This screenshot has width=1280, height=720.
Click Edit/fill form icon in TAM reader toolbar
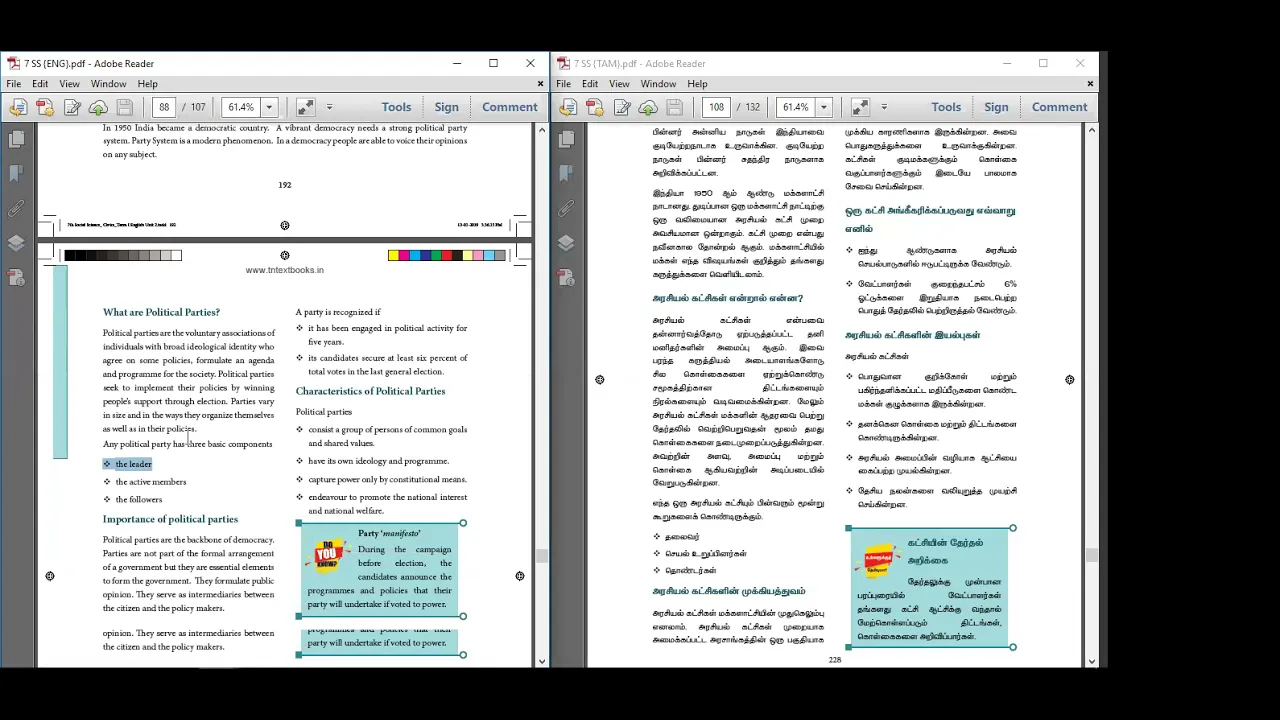pos(622,107)
